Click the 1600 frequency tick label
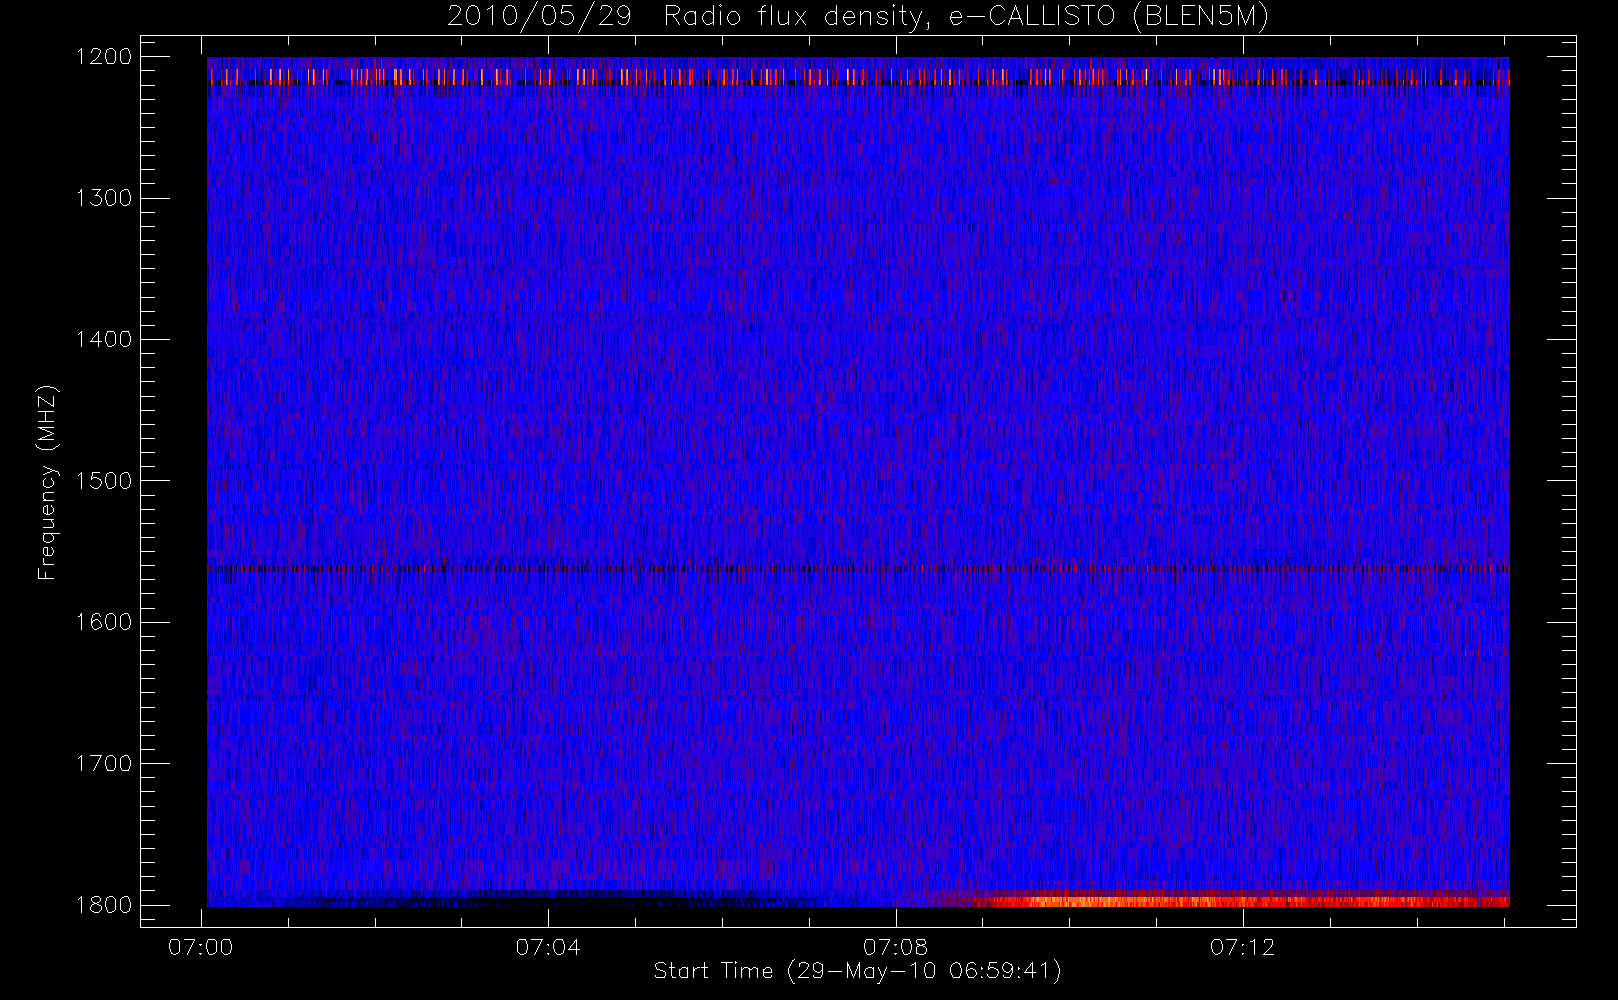Viewport: 1618px width, 1000px height. coord(104,622)
